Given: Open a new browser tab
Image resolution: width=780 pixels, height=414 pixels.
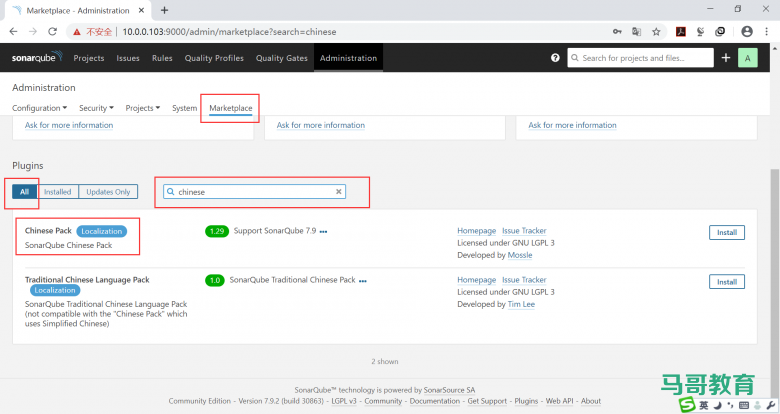Looking at the screenshot, I should tap(165, 10).
